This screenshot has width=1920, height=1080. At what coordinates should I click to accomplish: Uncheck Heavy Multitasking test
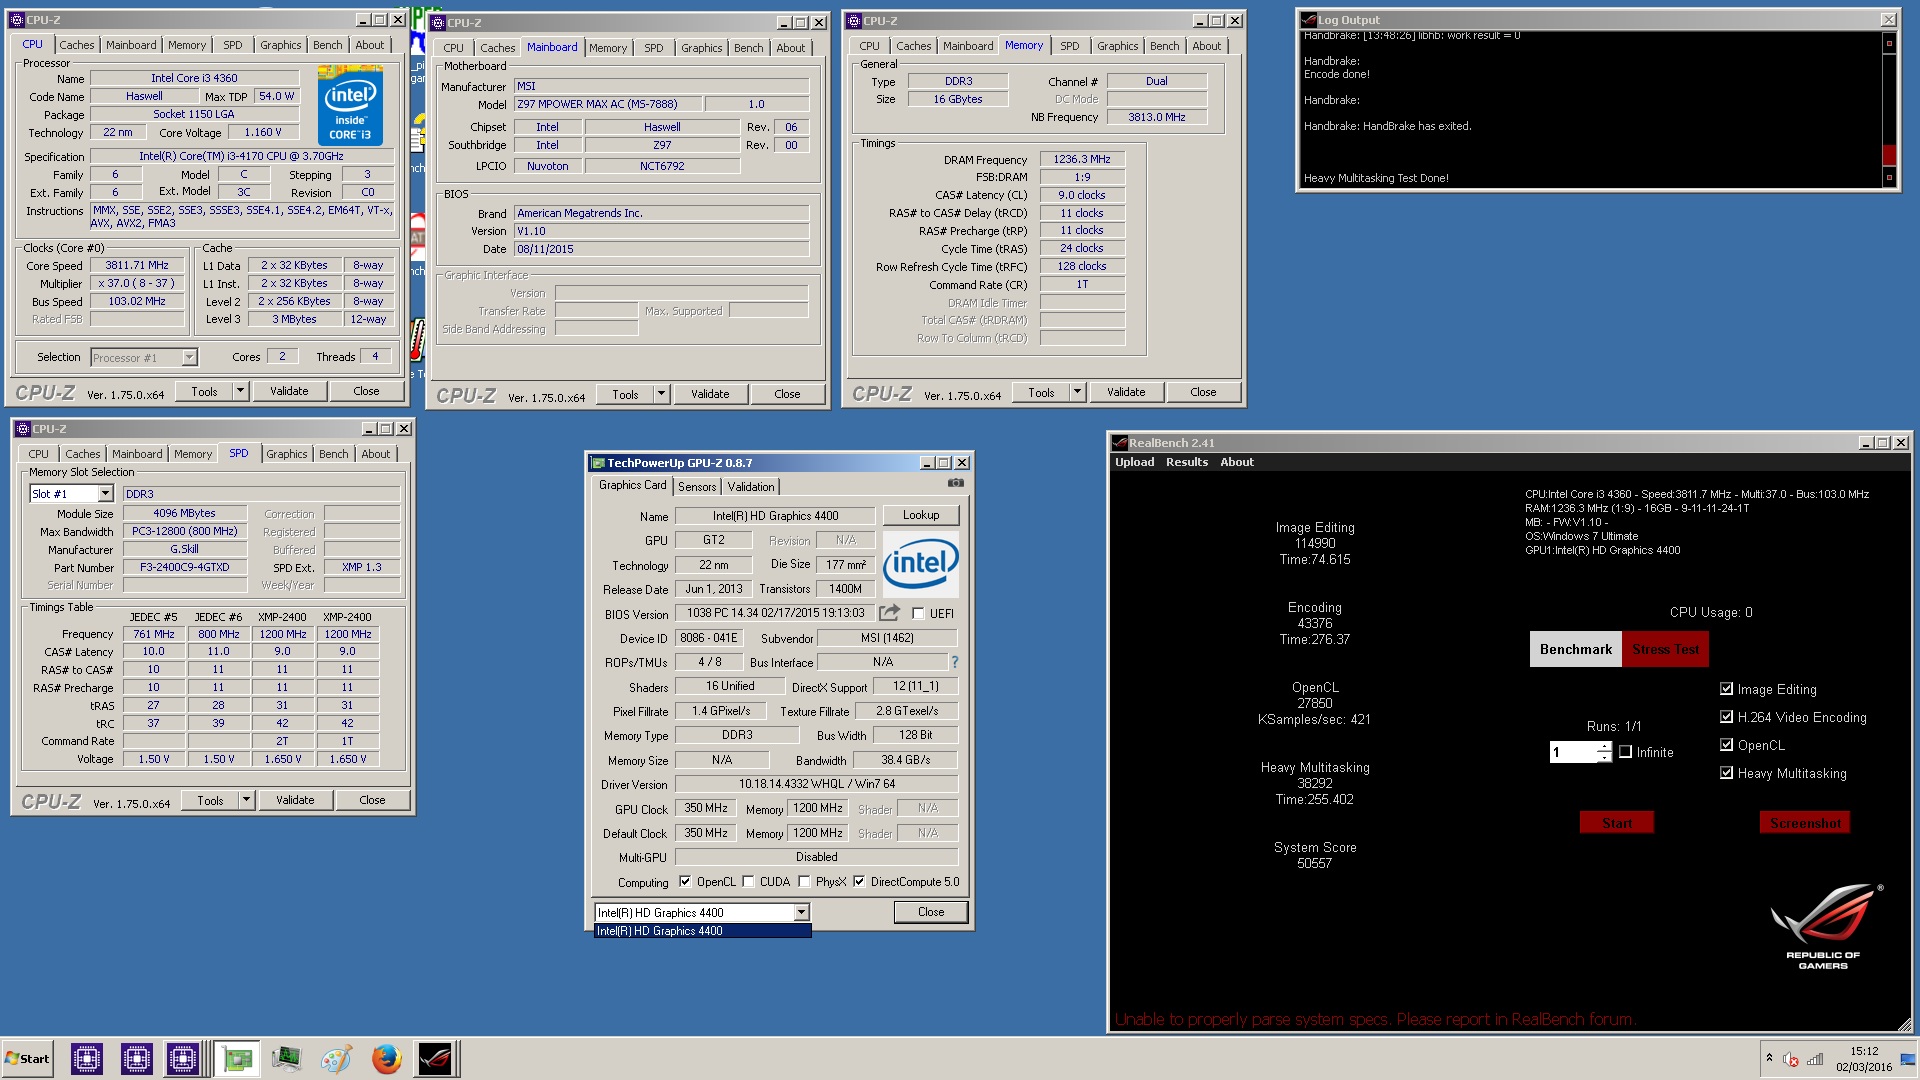[x=1726, y=772]
